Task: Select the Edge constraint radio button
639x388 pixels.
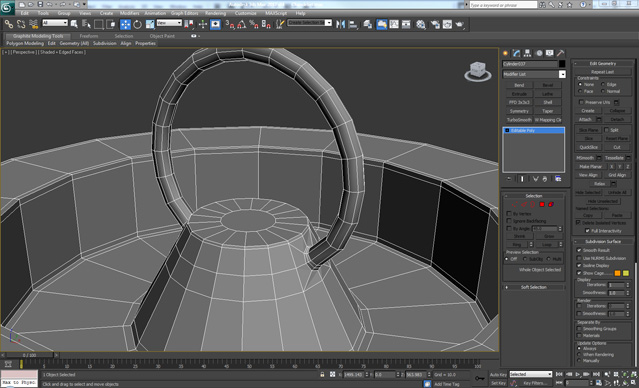Action: [603, 84]
